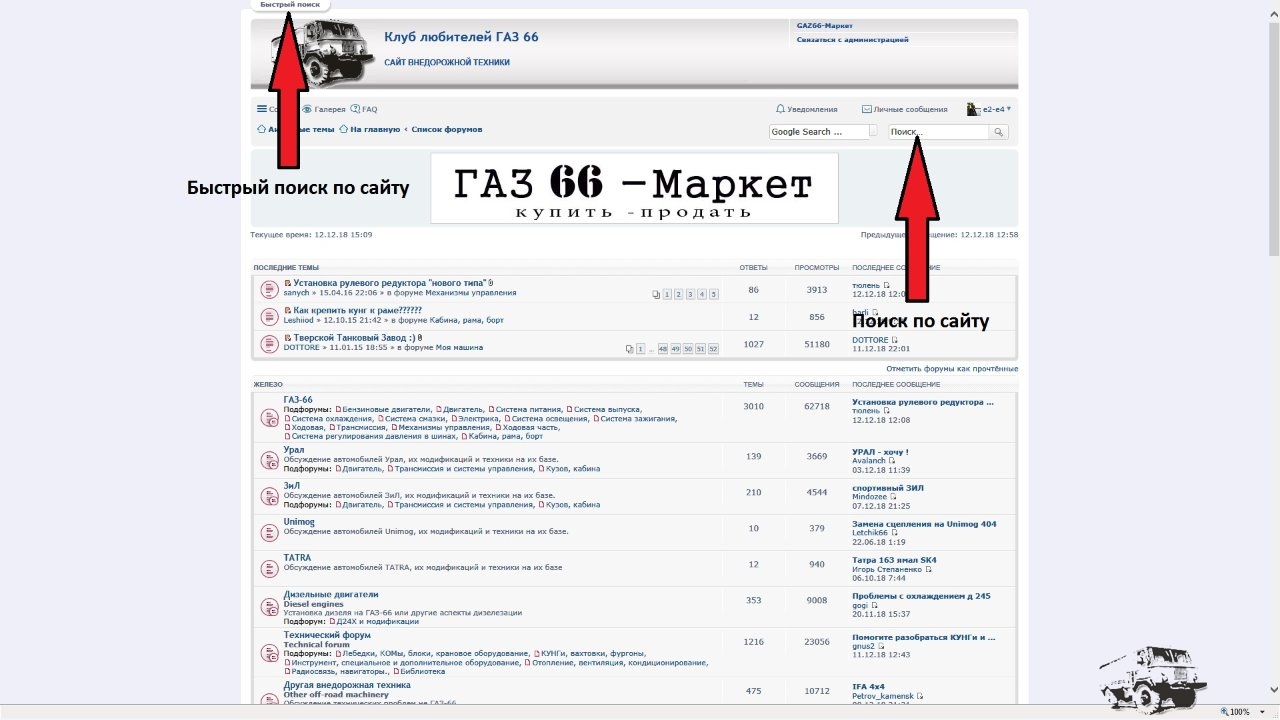
Task: Click the На главную home icon
Action: tap(343, 129)
